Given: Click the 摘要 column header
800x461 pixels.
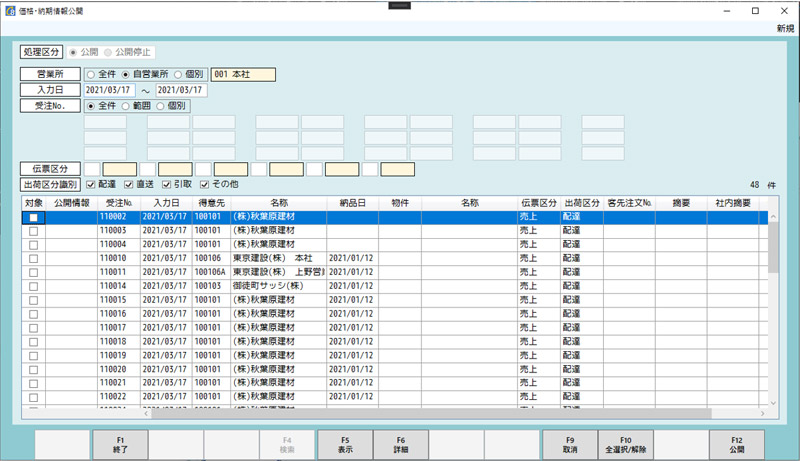Looking at the screenshot, I should click(x=681, y=203).
